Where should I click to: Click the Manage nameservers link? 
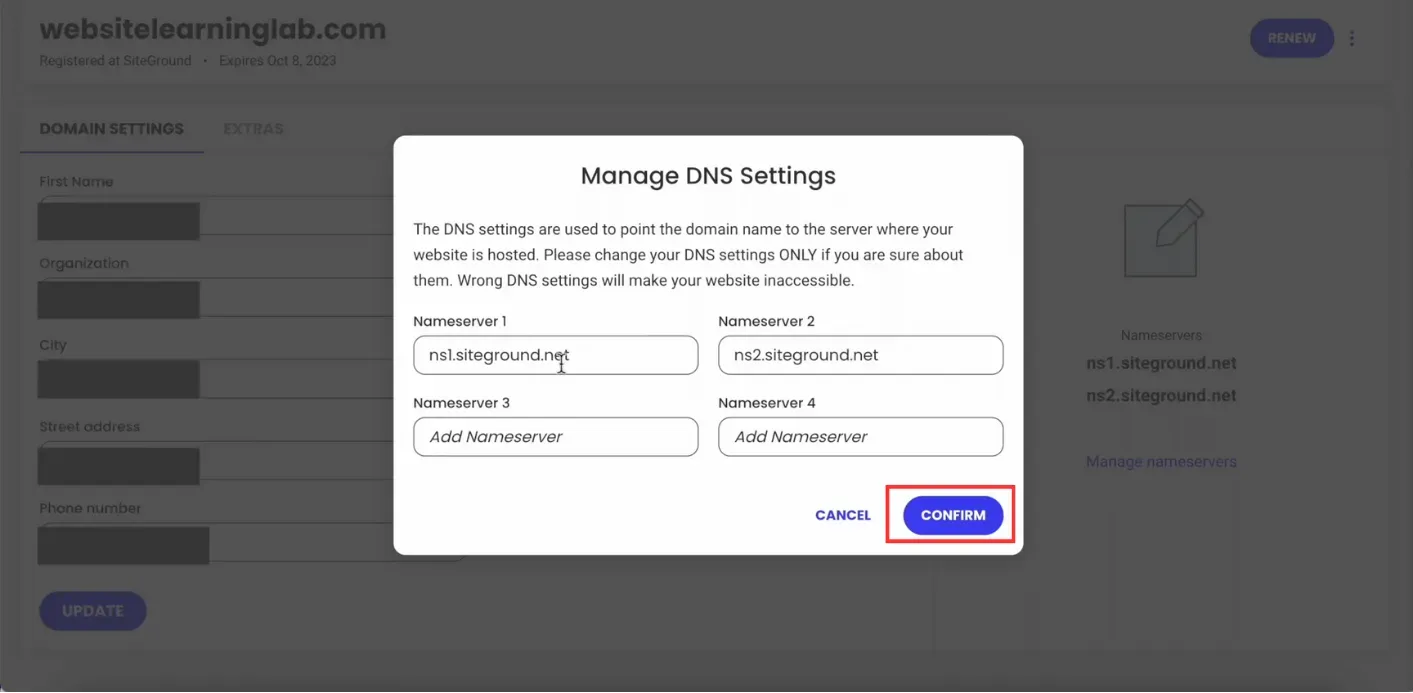click(1161, 462)
